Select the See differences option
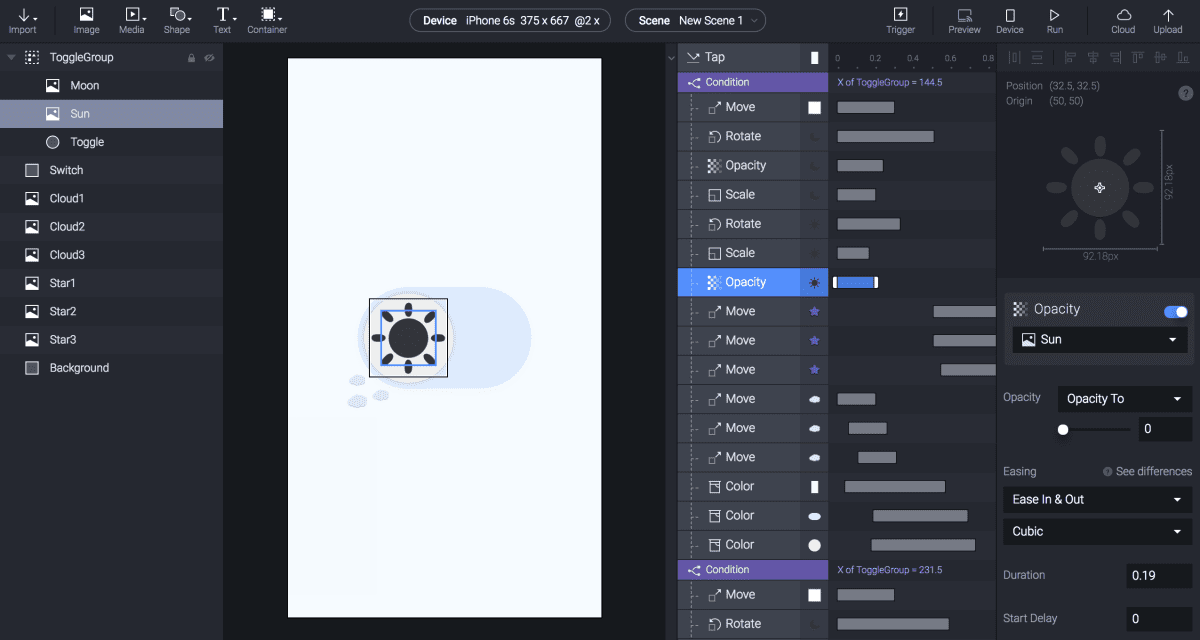The height and width of the screenshot is (640, 1200). [x=1147, y=471]
